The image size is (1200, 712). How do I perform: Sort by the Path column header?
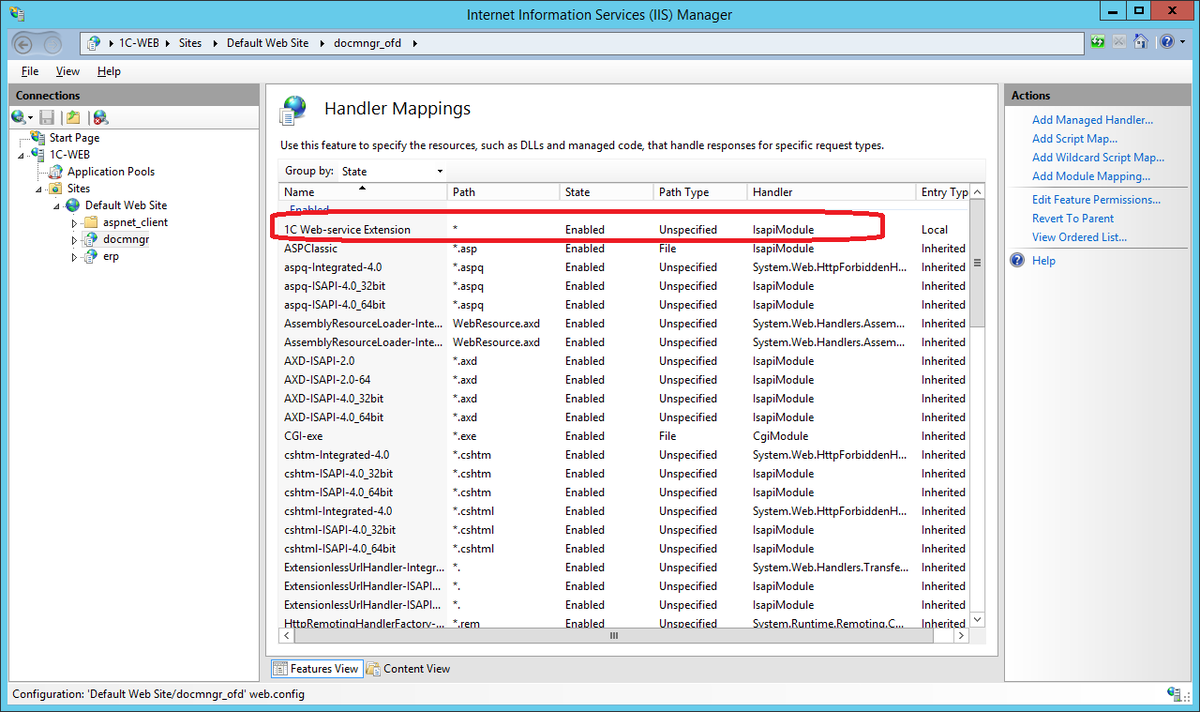[x=503, y=191]
